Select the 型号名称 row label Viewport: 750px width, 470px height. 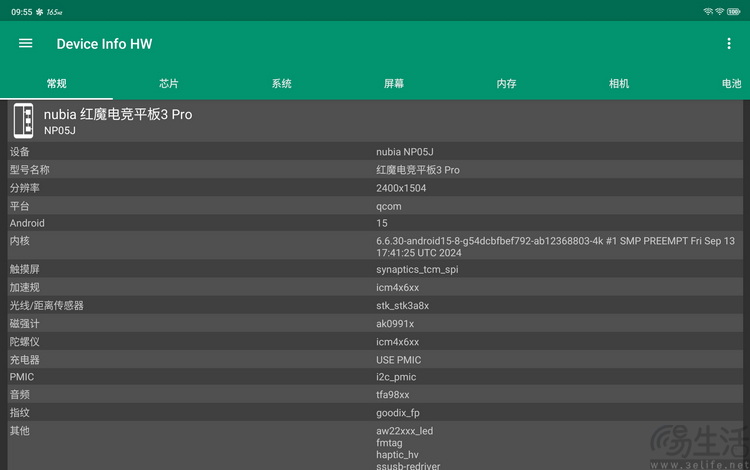pos(30,170)
